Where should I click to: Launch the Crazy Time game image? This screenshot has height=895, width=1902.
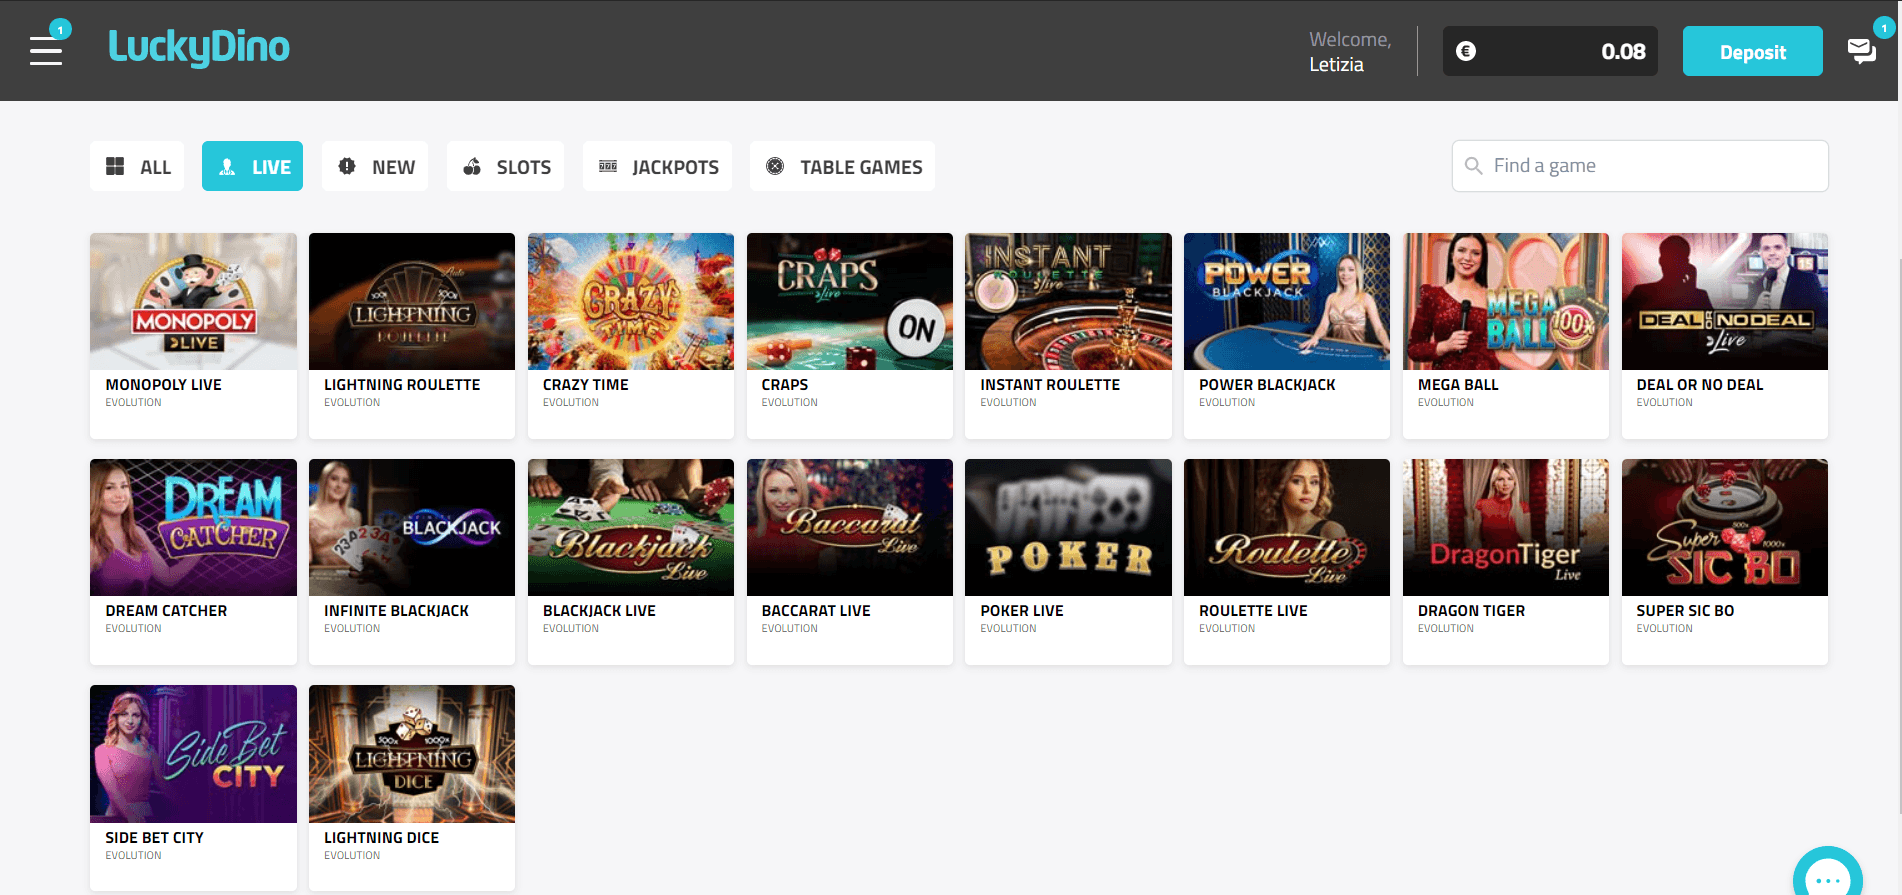pos(631,302)
